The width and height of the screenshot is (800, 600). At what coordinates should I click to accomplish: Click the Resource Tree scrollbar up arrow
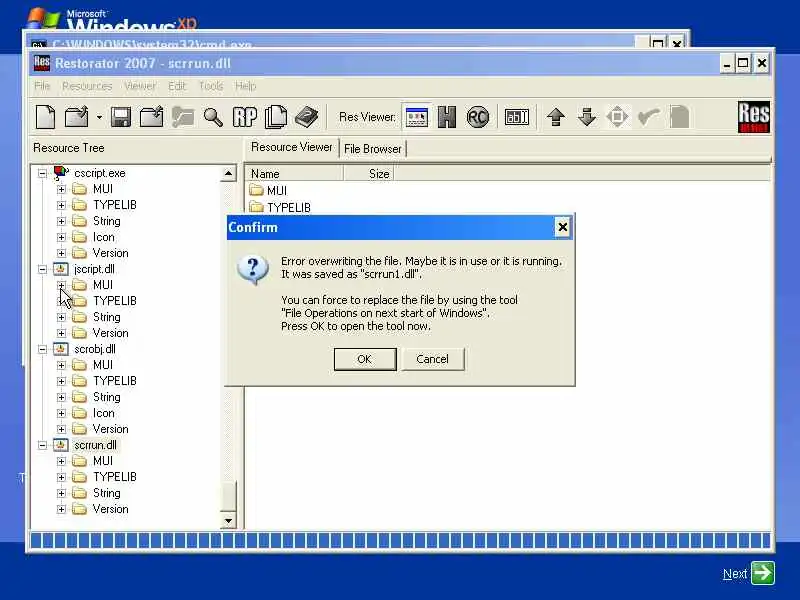[228, 173]
